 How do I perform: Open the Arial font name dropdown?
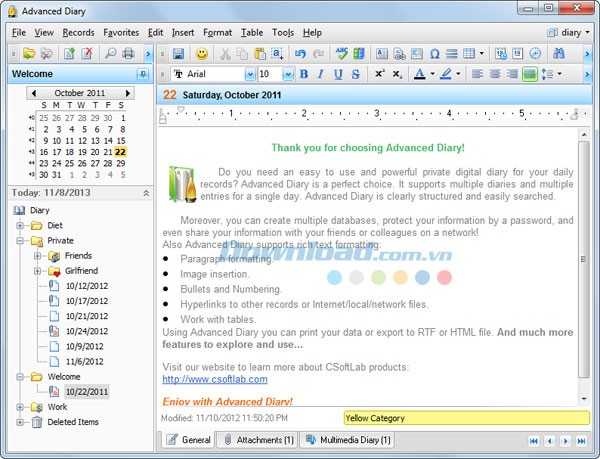(250, 74)
